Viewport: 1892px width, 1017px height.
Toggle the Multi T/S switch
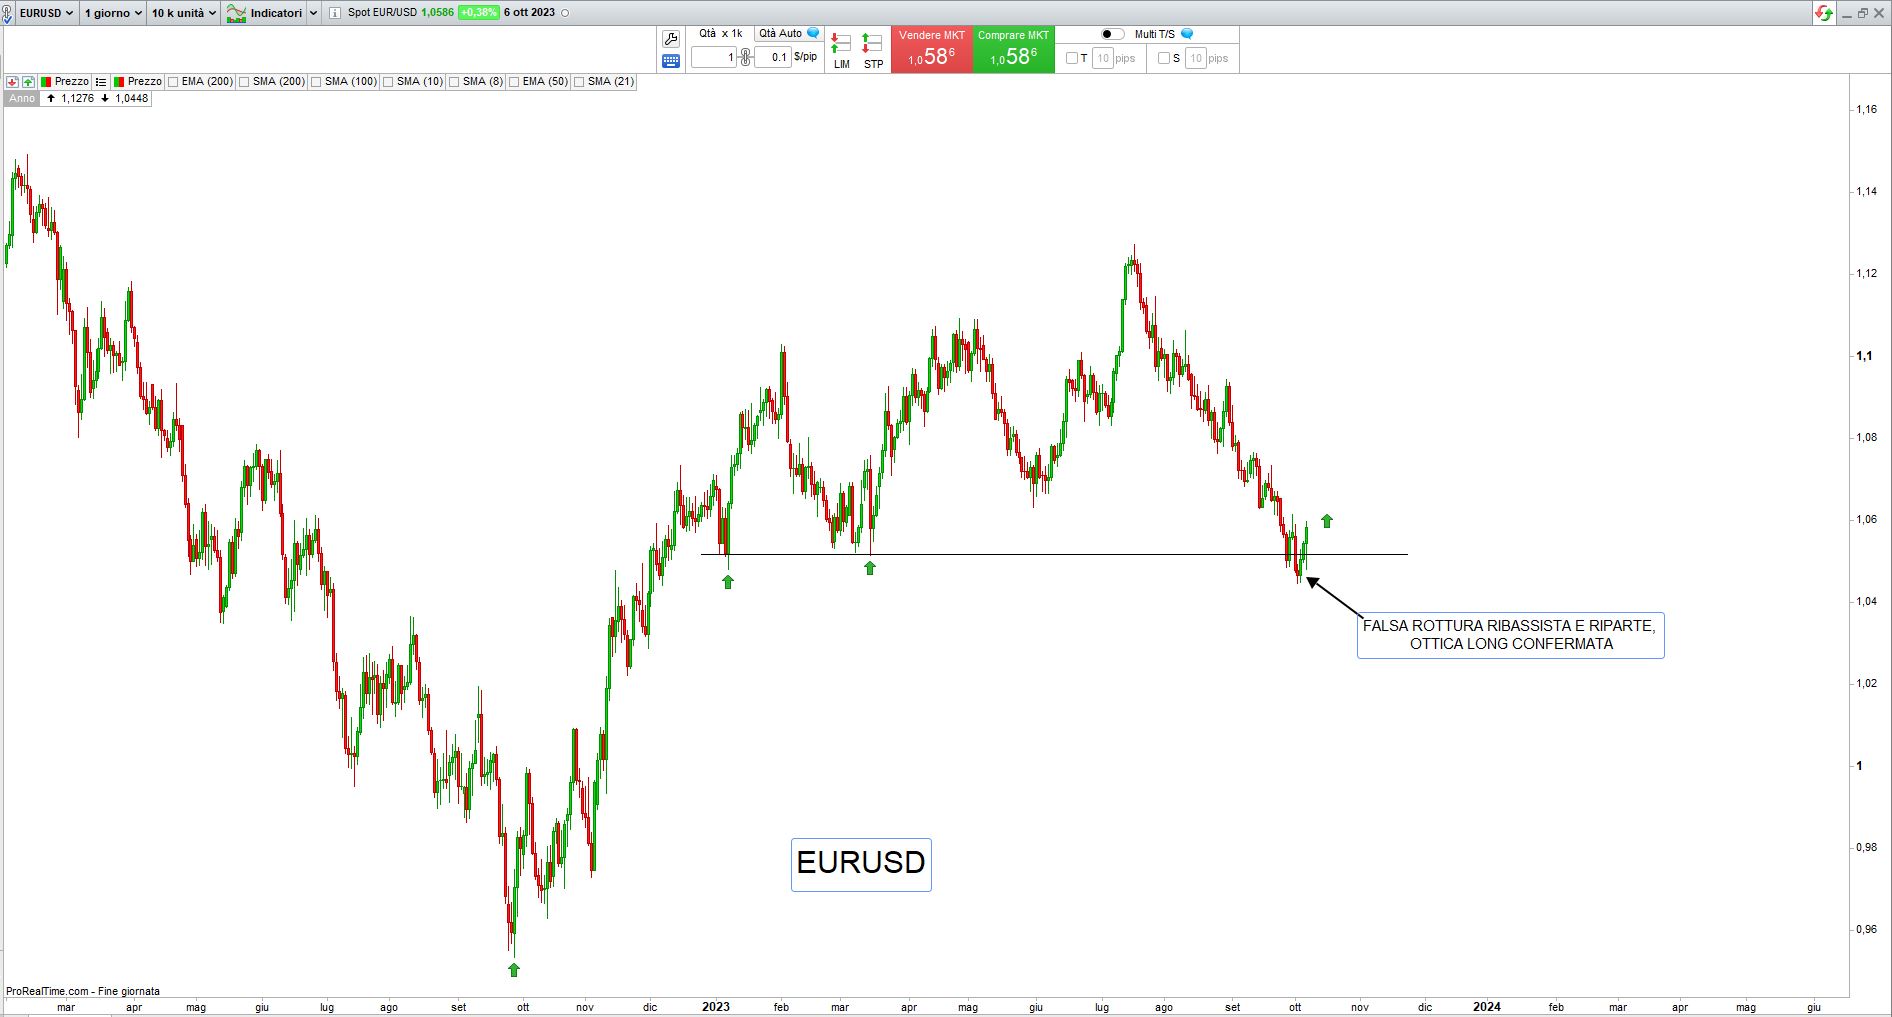(x=1112, y=34)
